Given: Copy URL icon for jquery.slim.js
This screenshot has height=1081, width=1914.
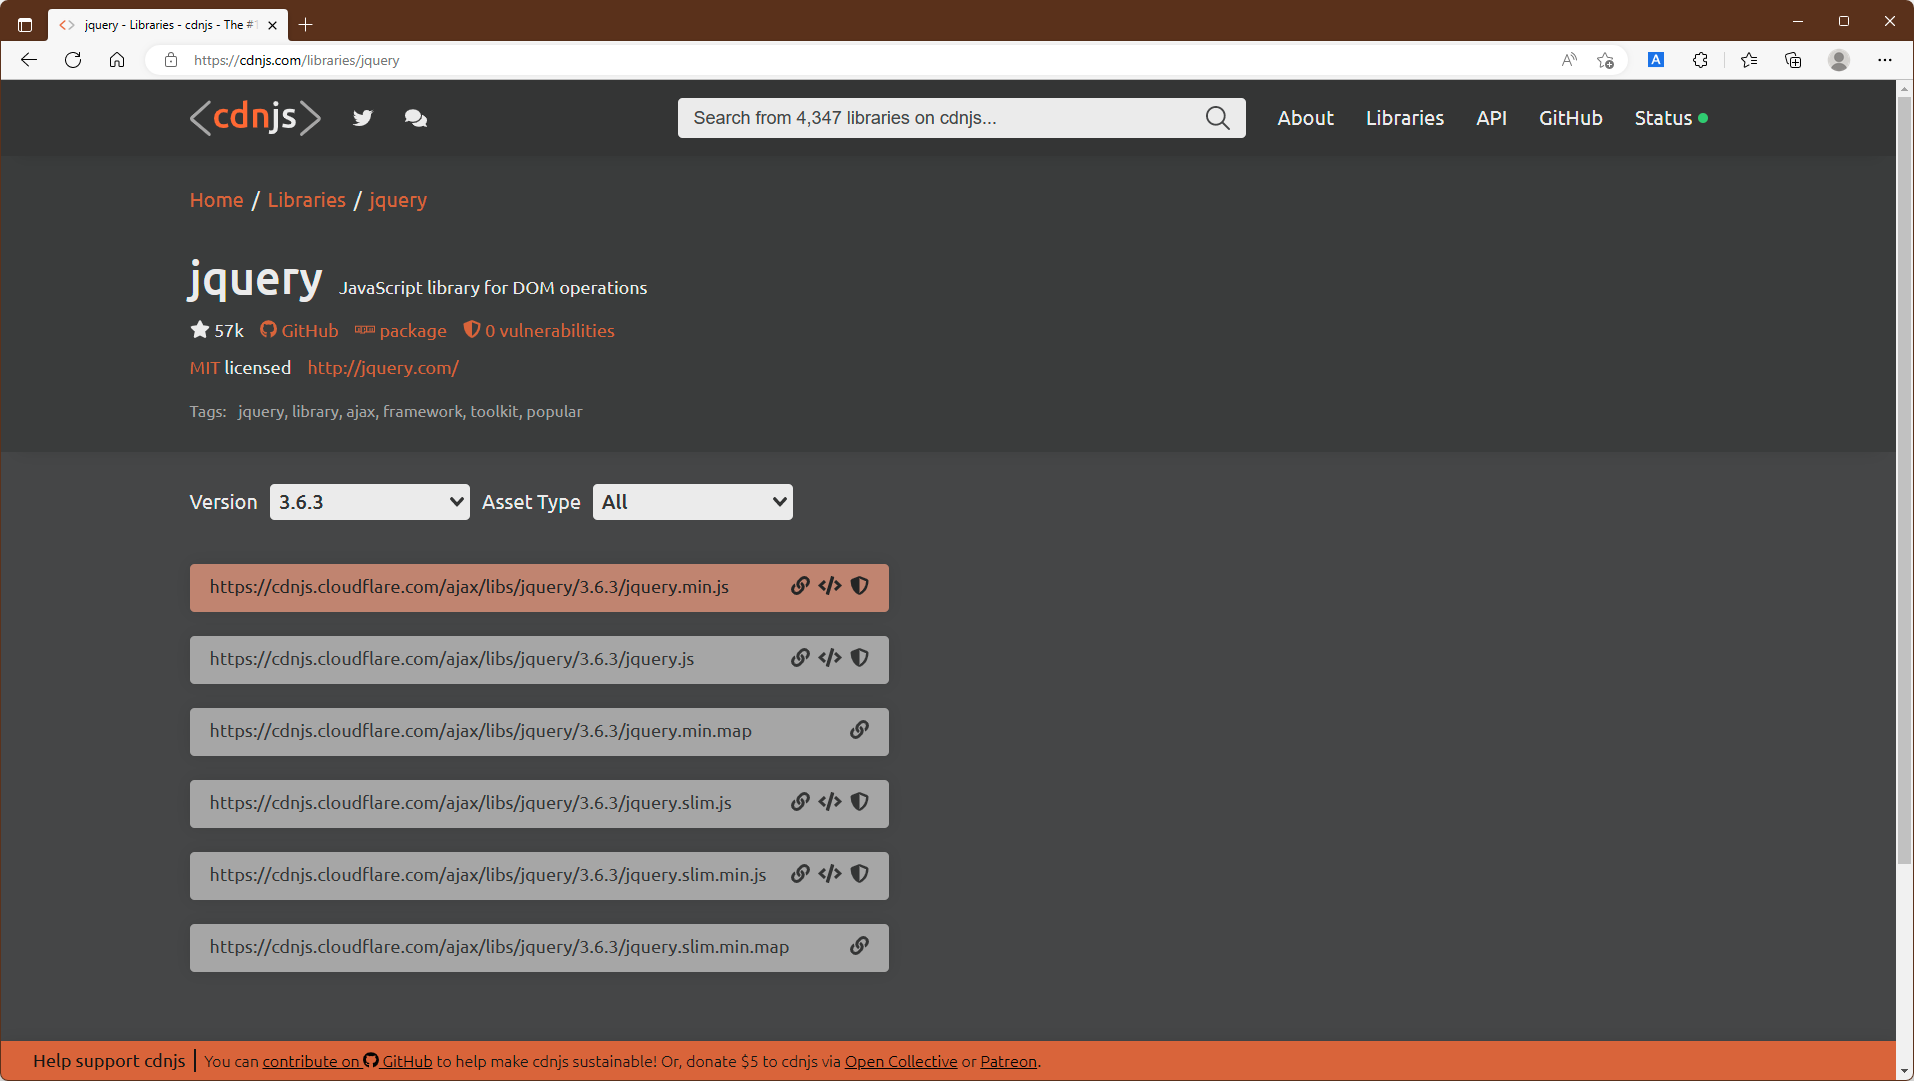Looking at the screenshot, I should (x=800, y=802).
